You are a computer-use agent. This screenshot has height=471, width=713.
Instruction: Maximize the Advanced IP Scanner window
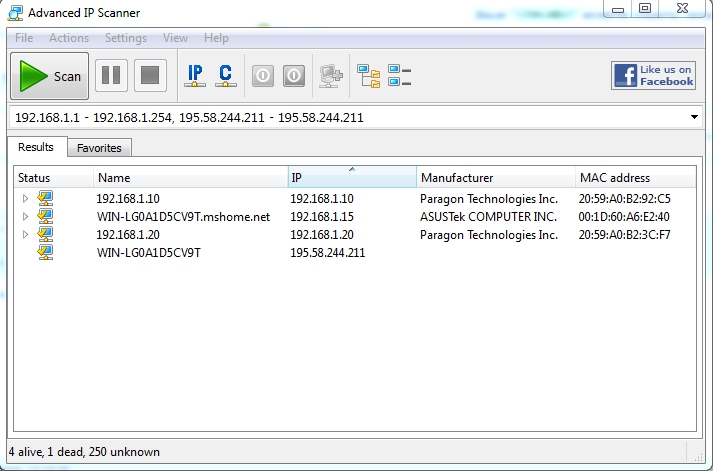tap(645, 8)
